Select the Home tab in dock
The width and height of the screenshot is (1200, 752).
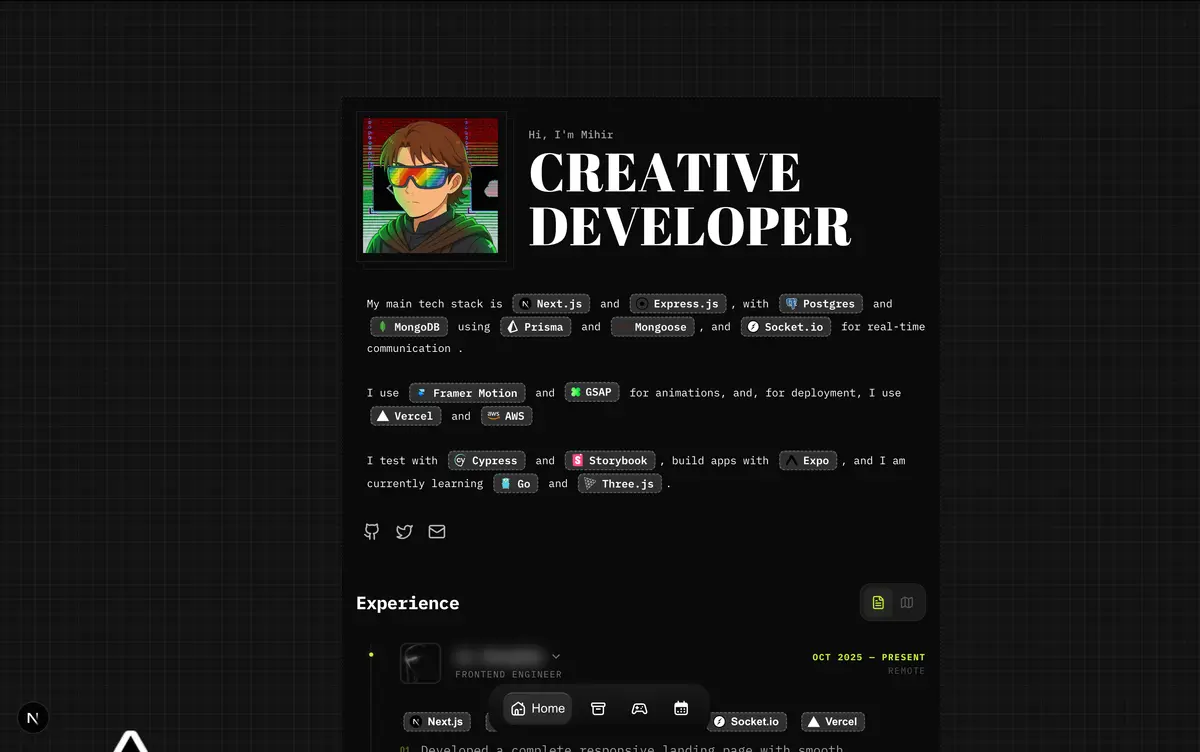point(538,708)
